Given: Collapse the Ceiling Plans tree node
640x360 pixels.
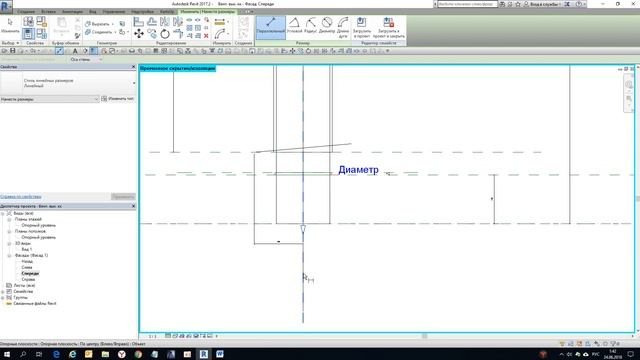Looking at the screenshot, I should pos(9,231).
